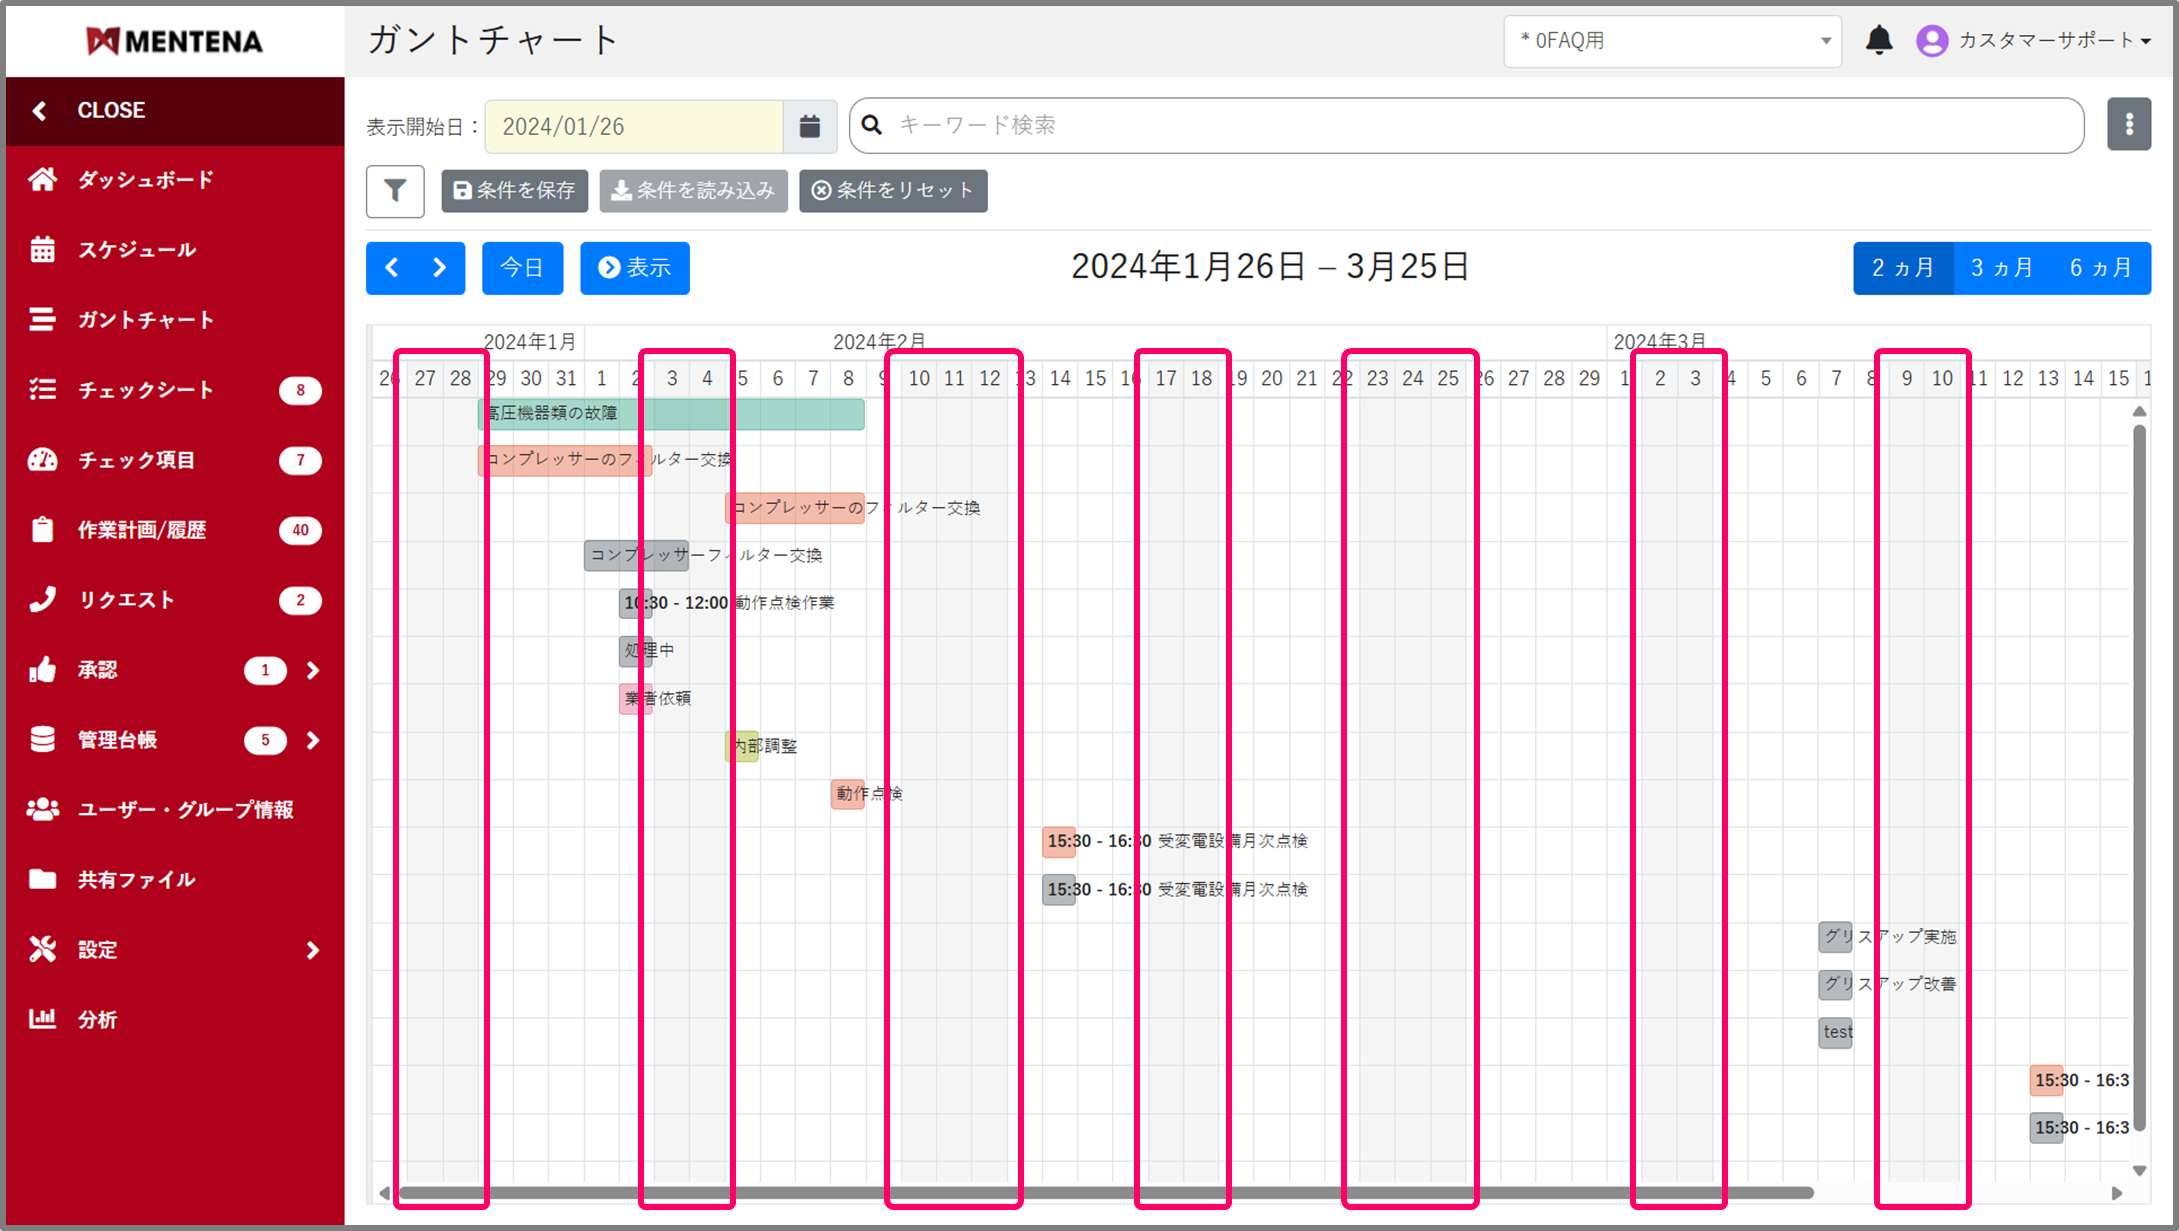Screen dimensions: 2179x1231
Task: Open the notification bell
Action: (1878, 40)
